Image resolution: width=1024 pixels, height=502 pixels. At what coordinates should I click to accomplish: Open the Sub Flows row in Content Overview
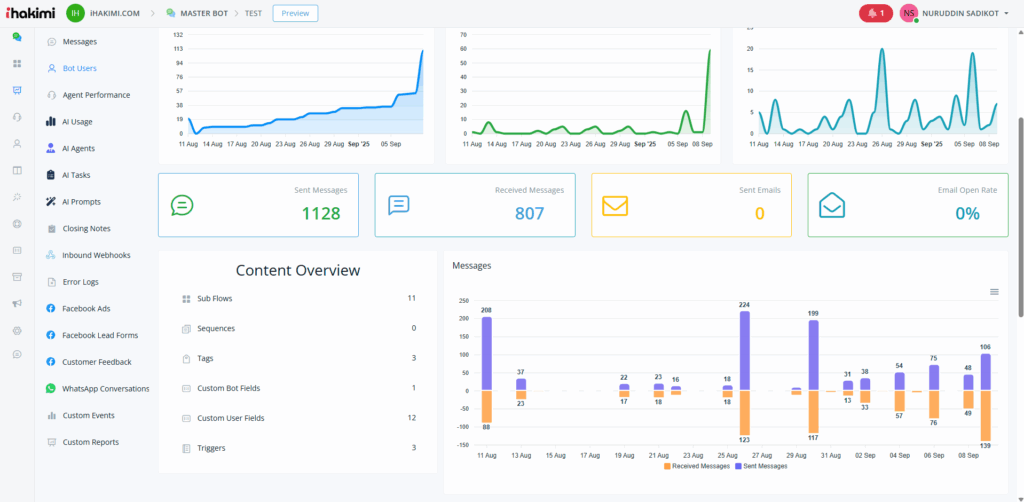point(215,299)
